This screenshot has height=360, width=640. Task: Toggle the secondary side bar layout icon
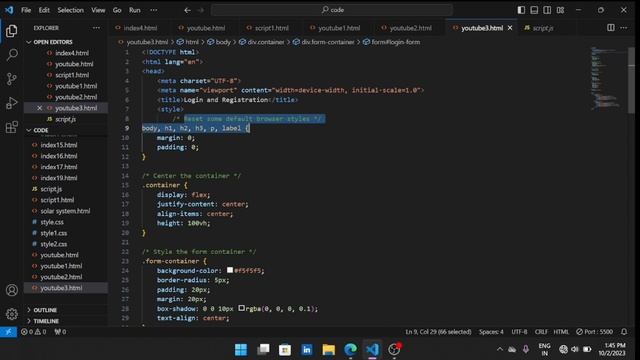coord(547,10)
